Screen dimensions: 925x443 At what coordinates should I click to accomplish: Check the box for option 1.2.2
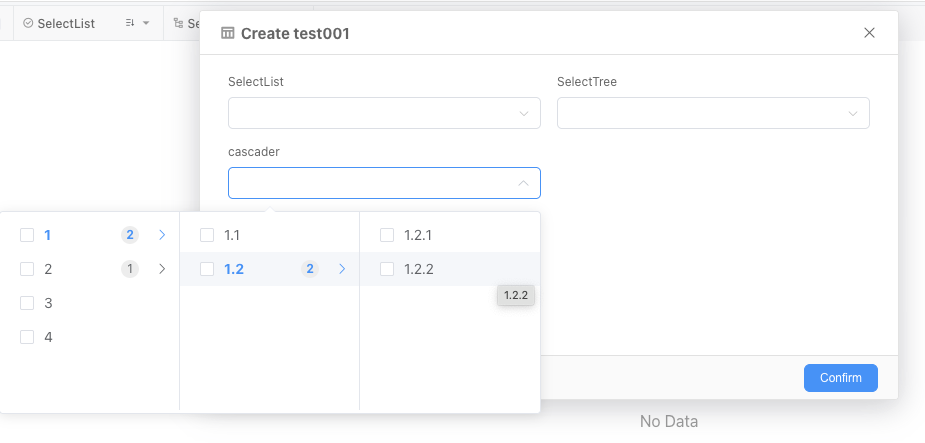coord(387,269)
